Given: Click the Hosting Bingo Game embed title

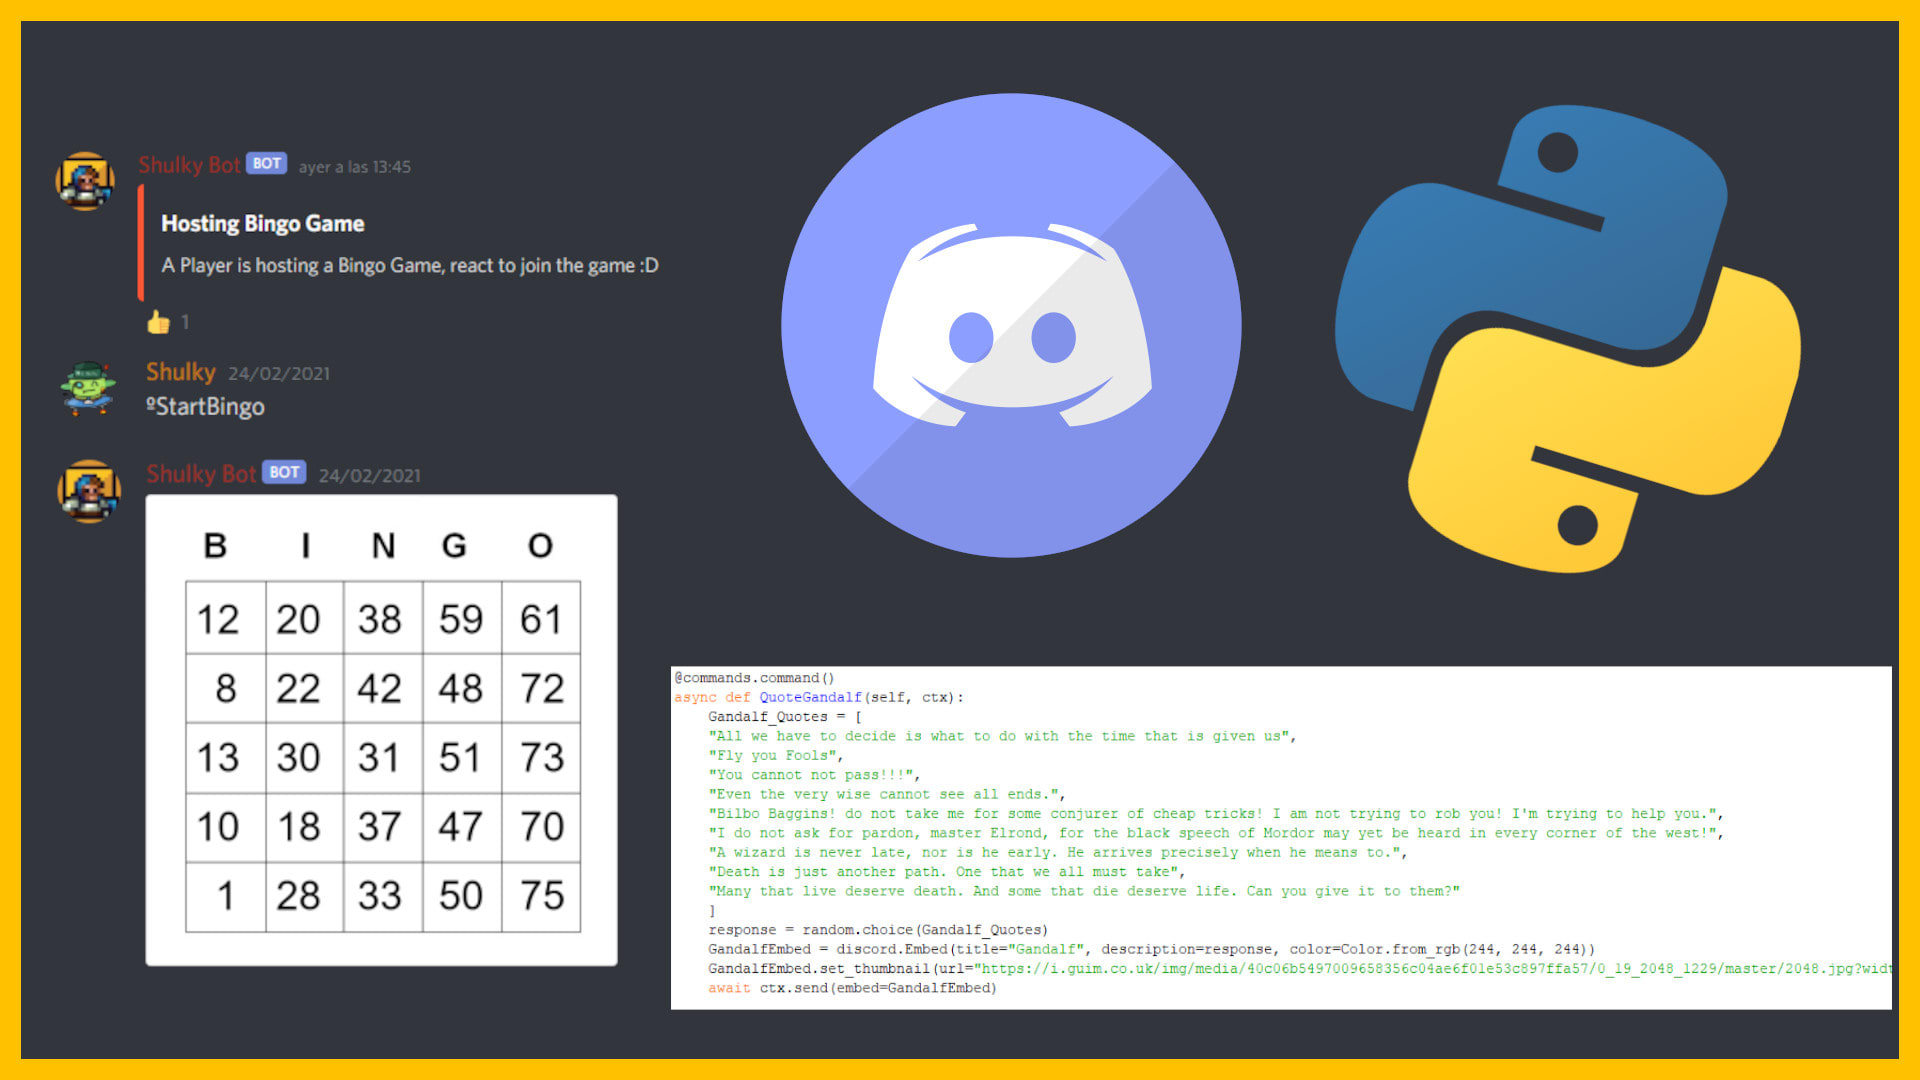Looking at the screenshot, I should coord(263,223).
